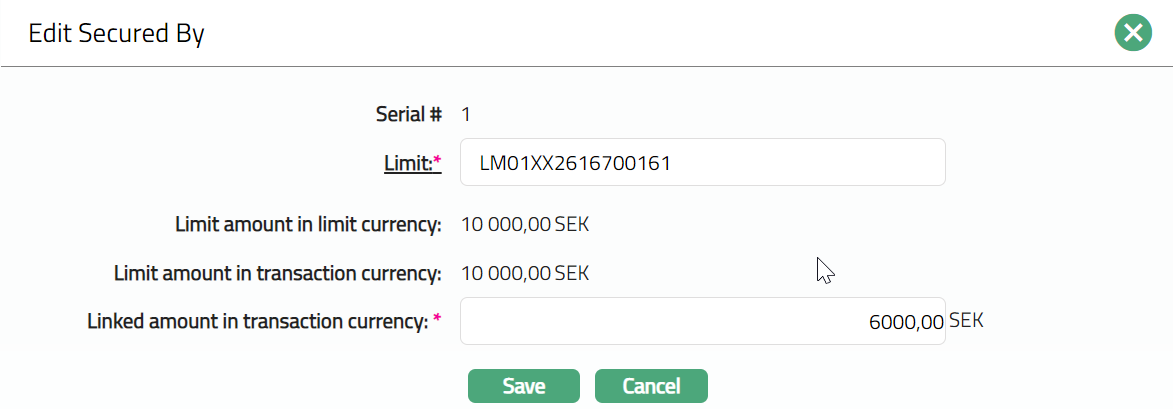The height and width of the screenshot is (409, 1173).
Task: Click the 10 000,00 amount in limit currency
Action: point(505,224)
